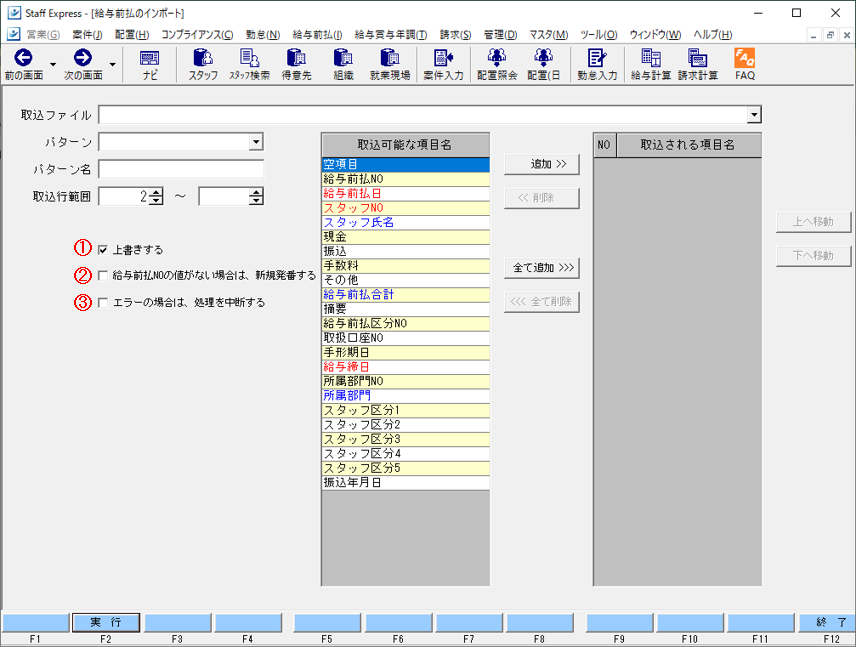Open the 勤怠(N) menu
Screen dimensions: 856x647
(x=263, y=34)
